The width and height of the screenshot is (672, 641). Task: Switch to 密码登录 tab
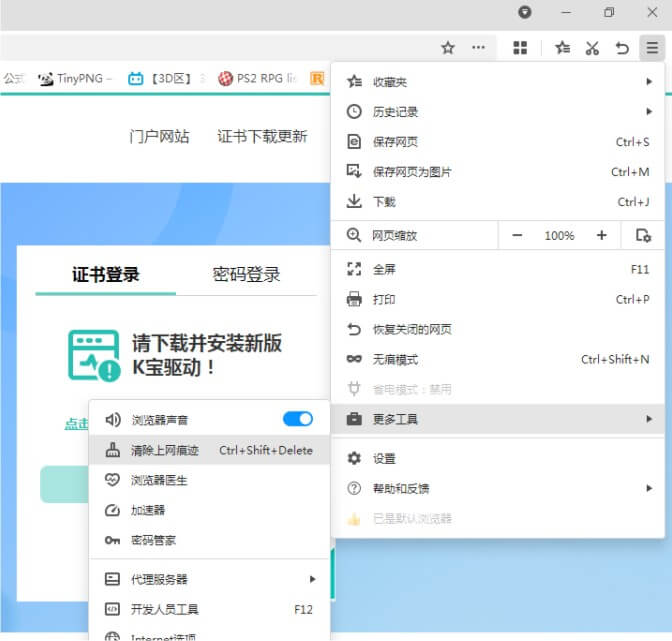coord(246,275)
